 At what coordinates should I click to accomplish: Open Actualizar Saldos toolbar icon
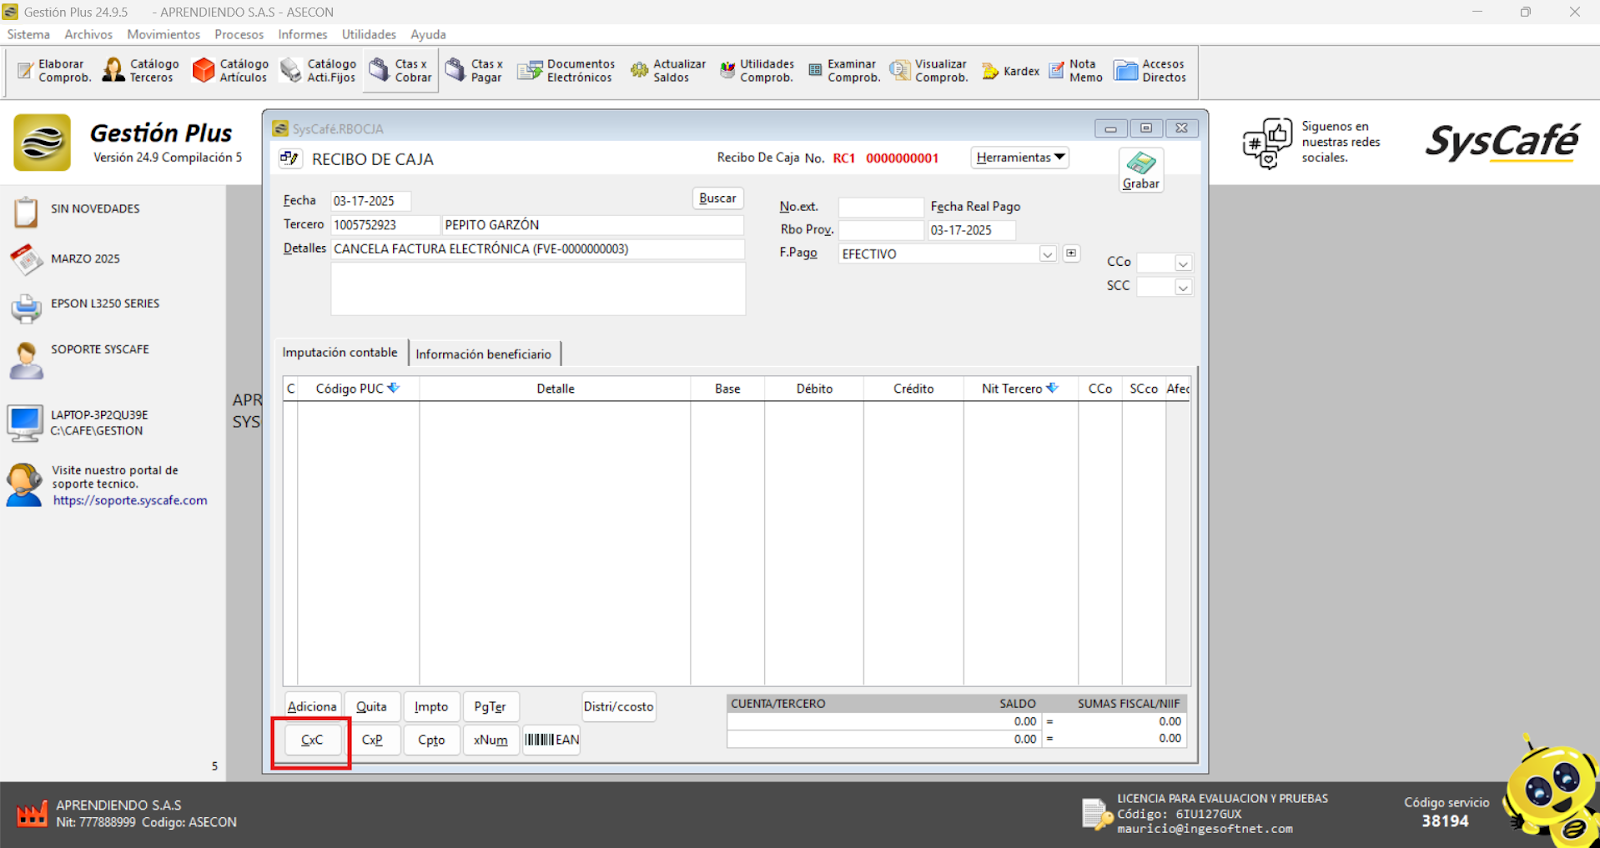[668, 71]
